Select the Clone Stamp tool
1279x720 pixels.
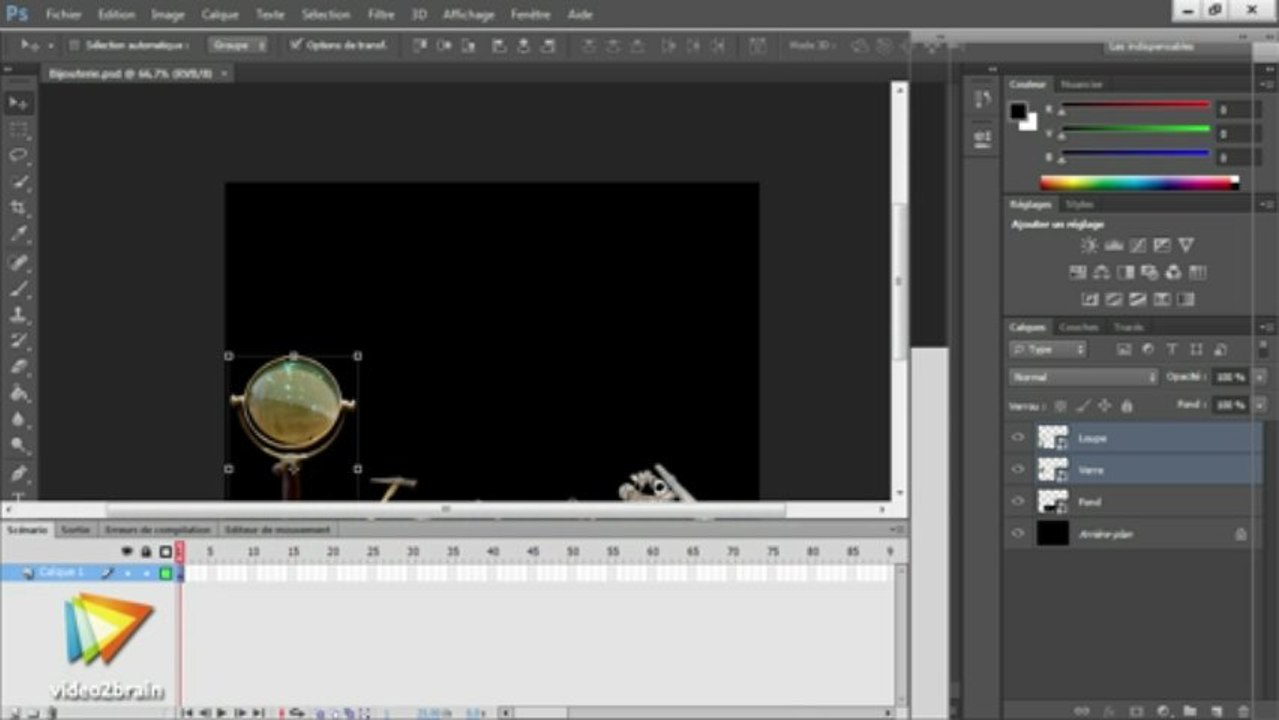[x=19, y=314]
